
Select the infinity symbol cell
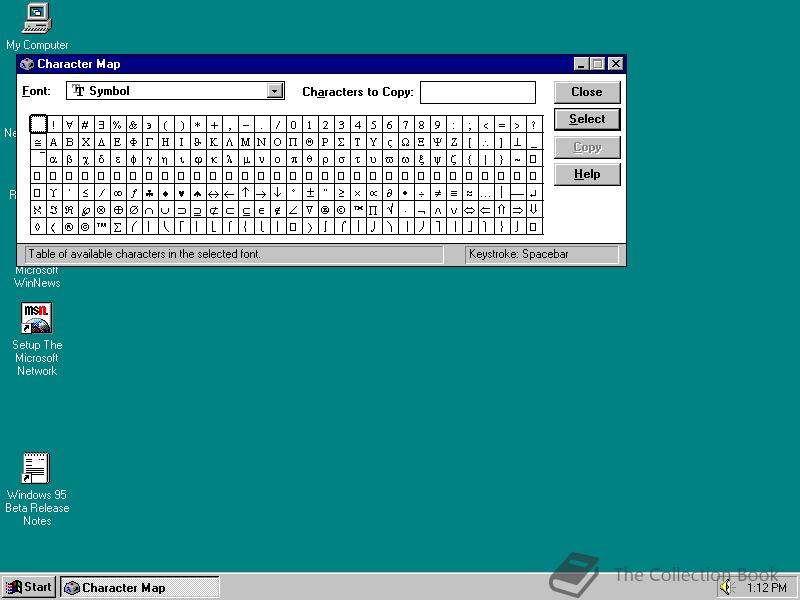pyautogui.click(x=117, y=193)
